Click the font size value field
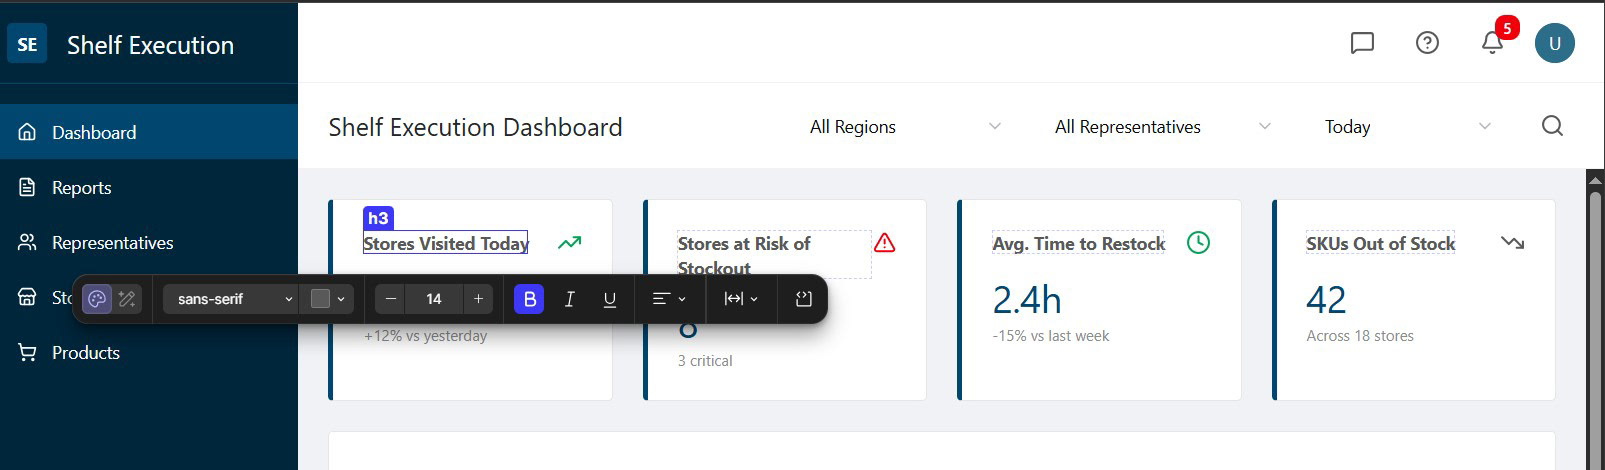 pyautogui.click(x=434, y=299)
